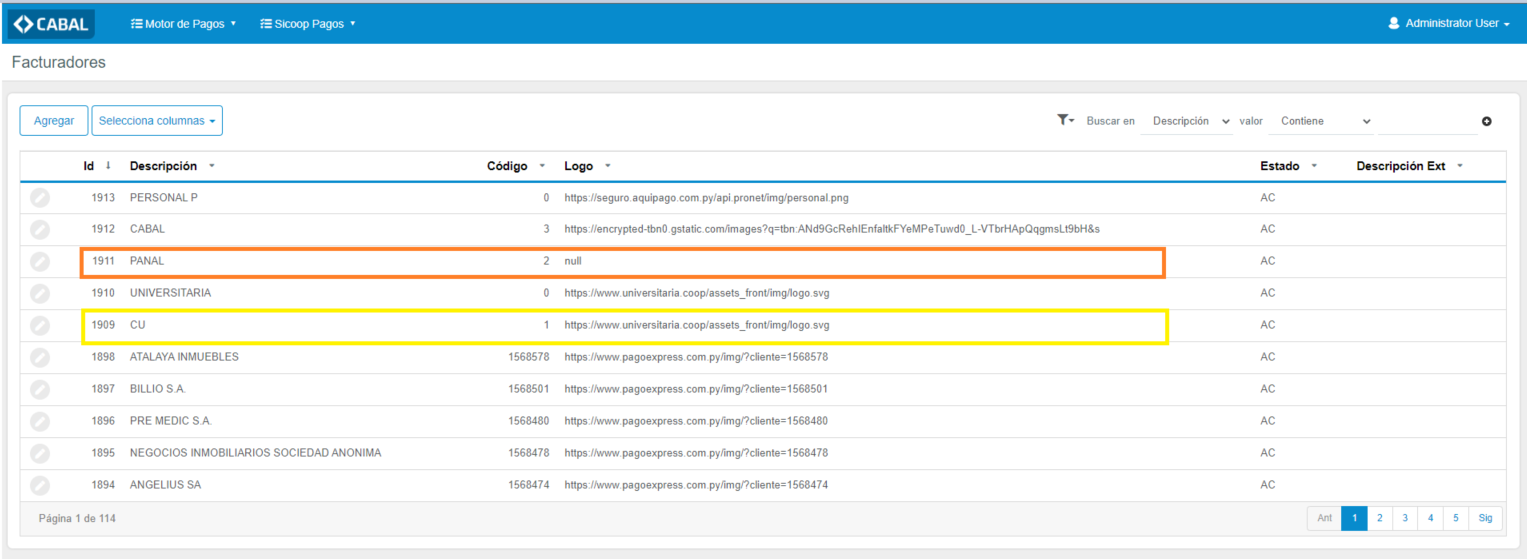Click the Agregar button
The image size is (1527, 559).
tap(54, 121)
